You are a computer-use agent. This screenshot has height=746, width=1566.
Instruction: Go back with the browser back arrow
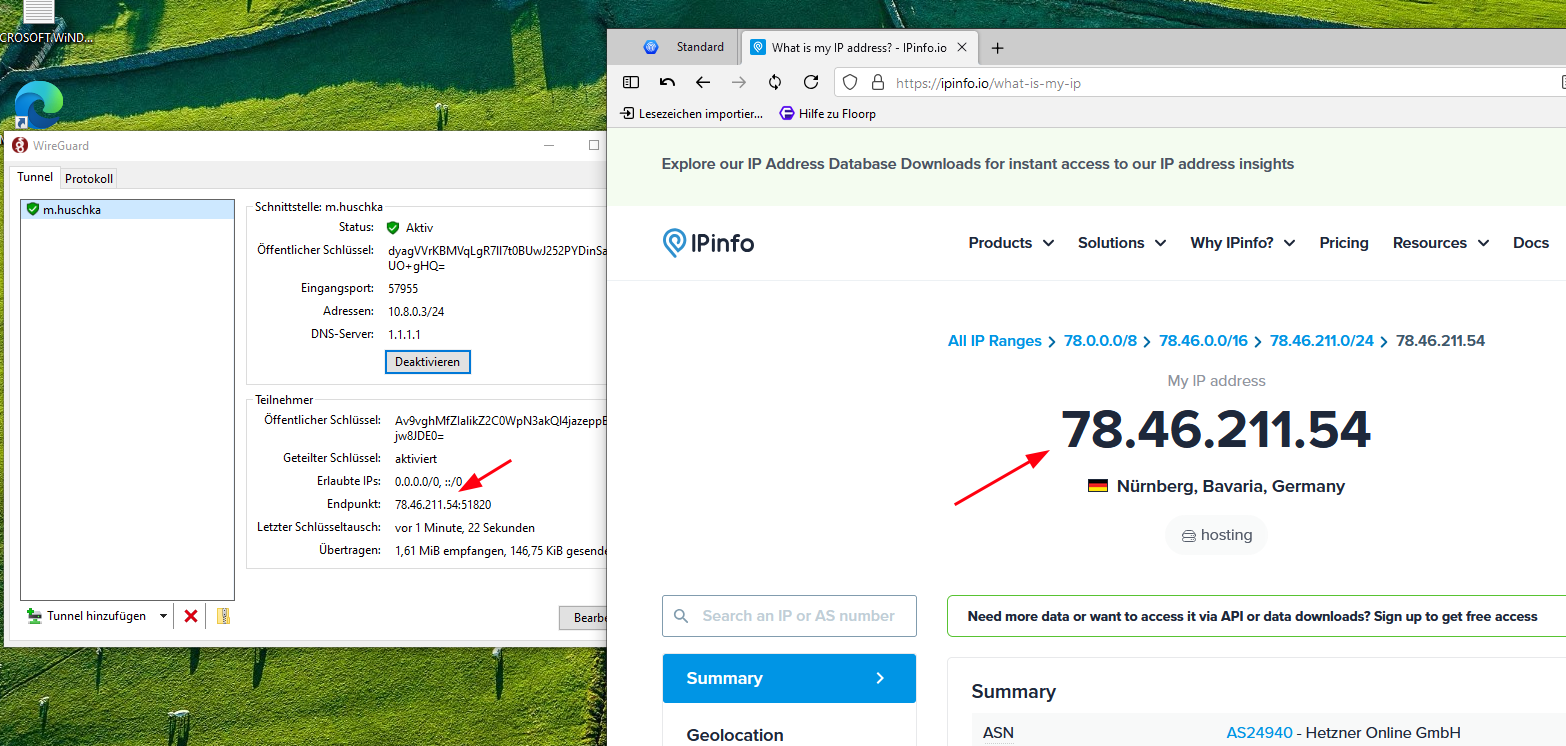tap(703, 82)
